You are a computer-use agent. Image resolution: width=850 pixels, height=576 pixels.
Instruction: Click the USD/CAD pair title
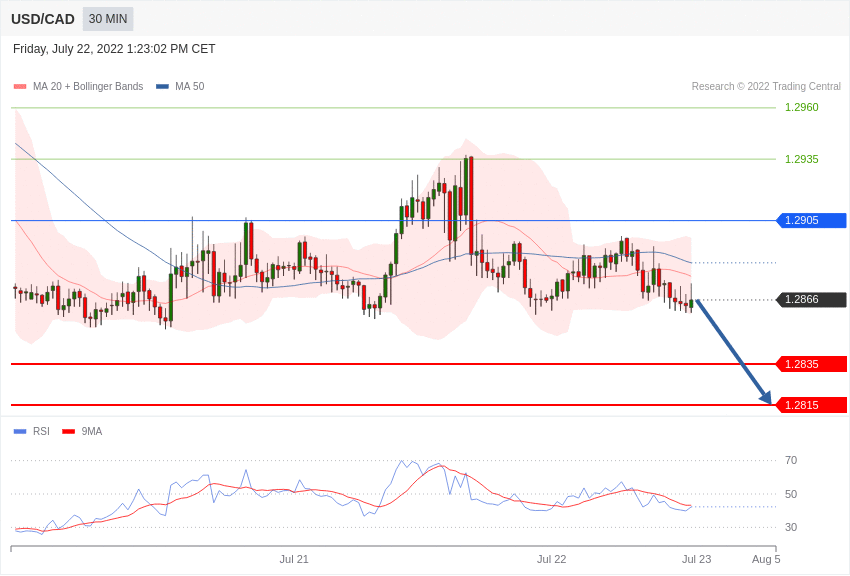[x=43, y=19]
